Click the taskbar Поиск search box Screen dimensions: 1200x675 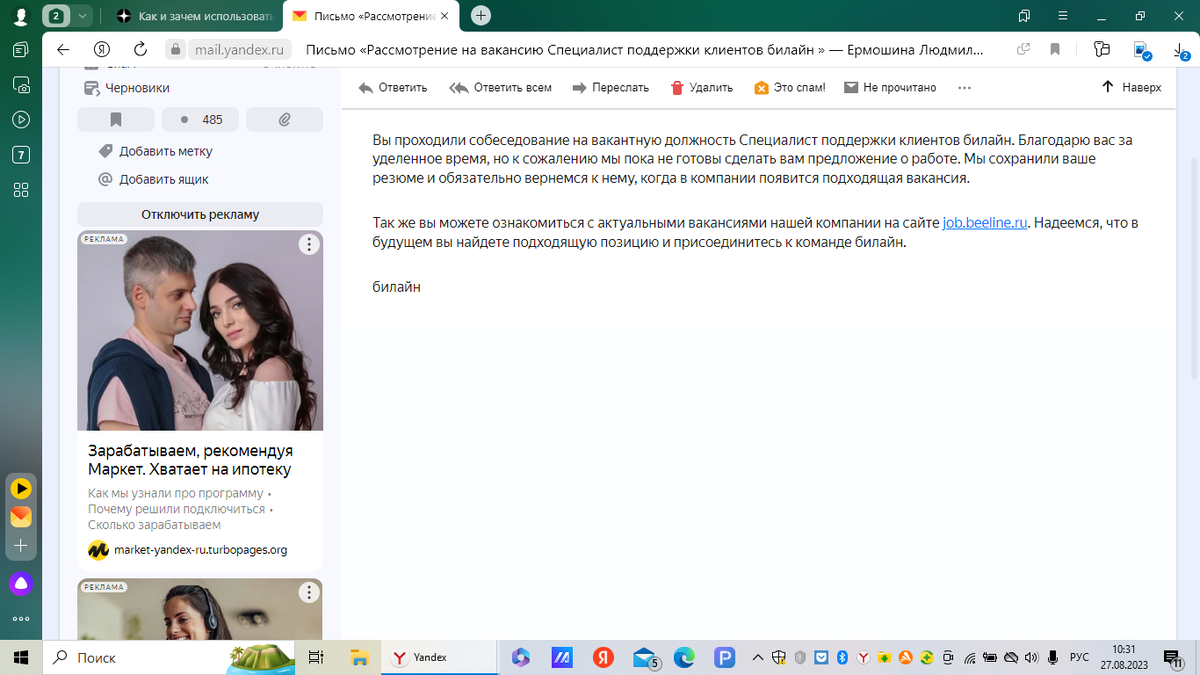click(170, 657)
